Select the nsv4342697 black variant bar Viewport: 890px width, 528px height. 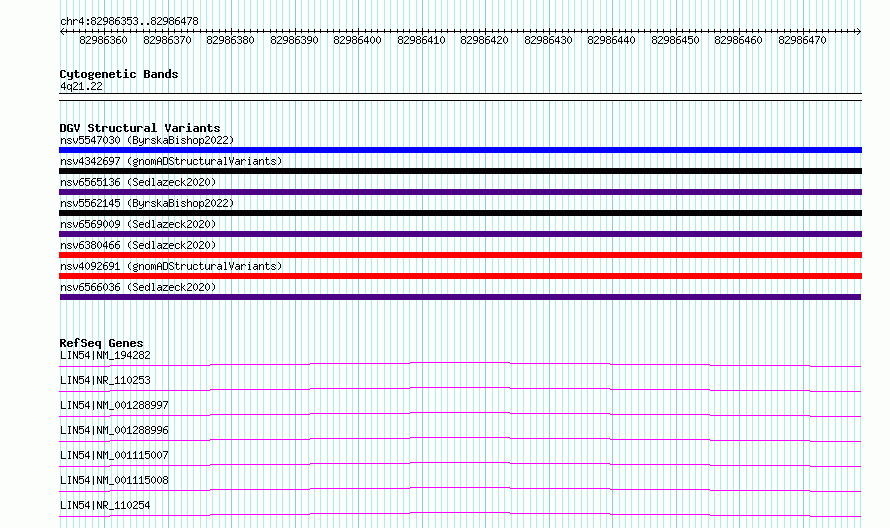pyautogui.click(x=460, y=171)
